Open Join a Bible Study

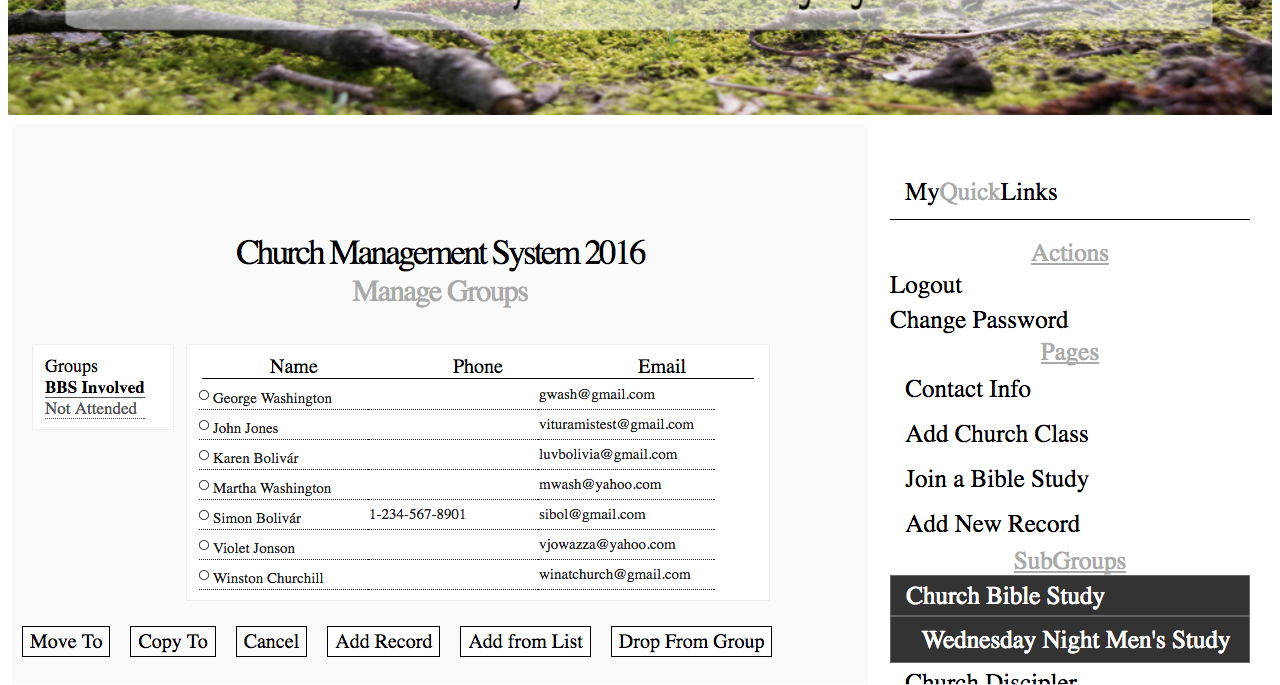point(996,479)
